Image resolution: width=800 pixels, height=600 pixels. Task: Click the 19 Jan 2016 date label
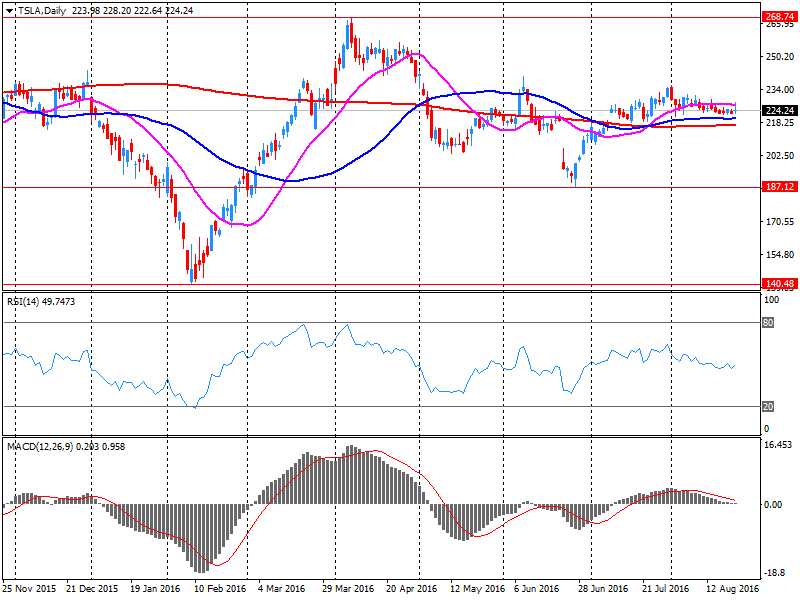(x=155, y=588)
